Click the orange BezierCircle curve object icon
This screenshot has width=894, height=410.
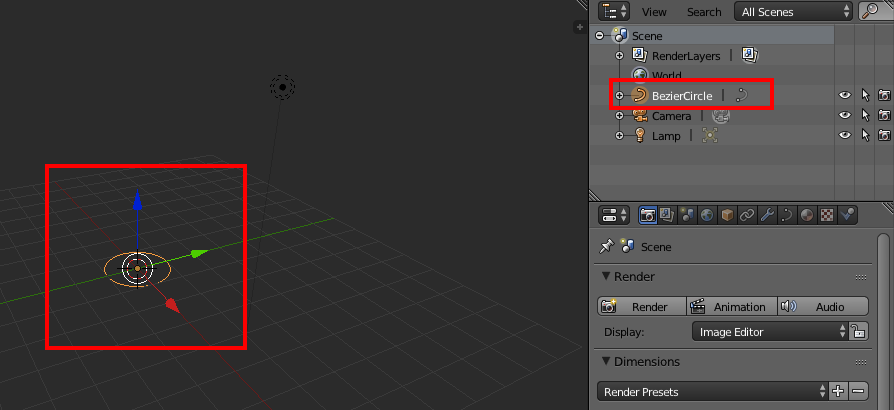click(x=640, y=95)
